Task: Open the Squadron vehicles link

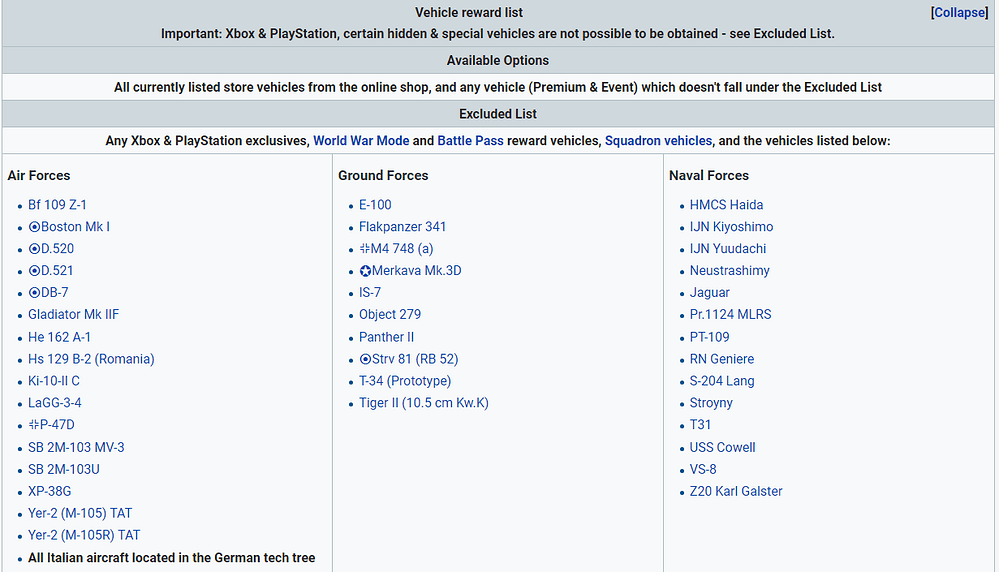Action: click(x=658, y=141)
